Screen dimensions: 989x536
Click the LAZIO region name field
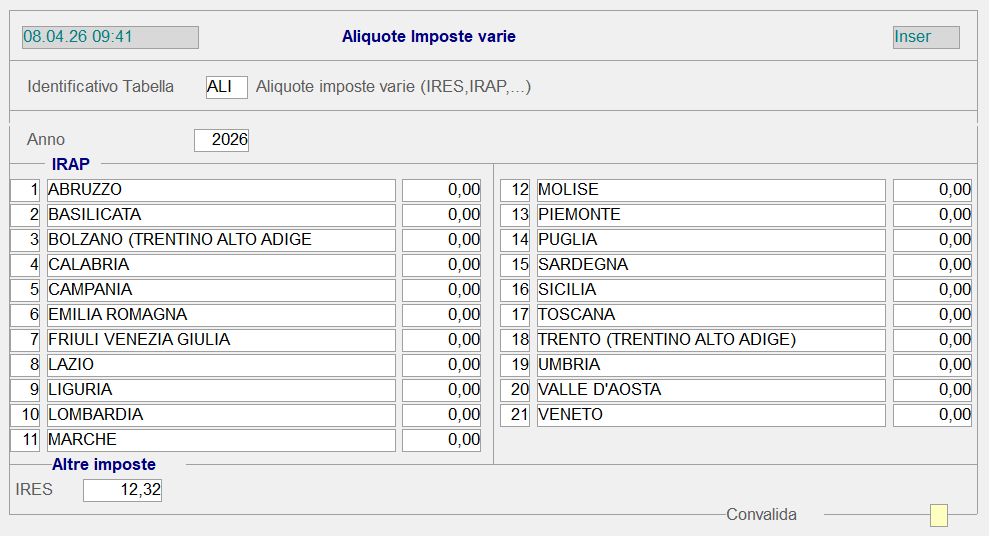click(220, 365)
